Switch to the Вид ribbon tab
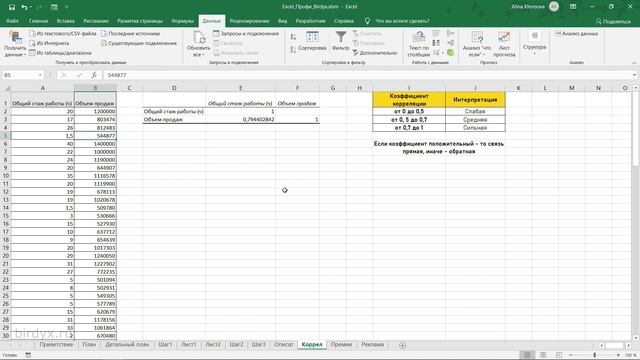640x360 pixels. point(282,21)
